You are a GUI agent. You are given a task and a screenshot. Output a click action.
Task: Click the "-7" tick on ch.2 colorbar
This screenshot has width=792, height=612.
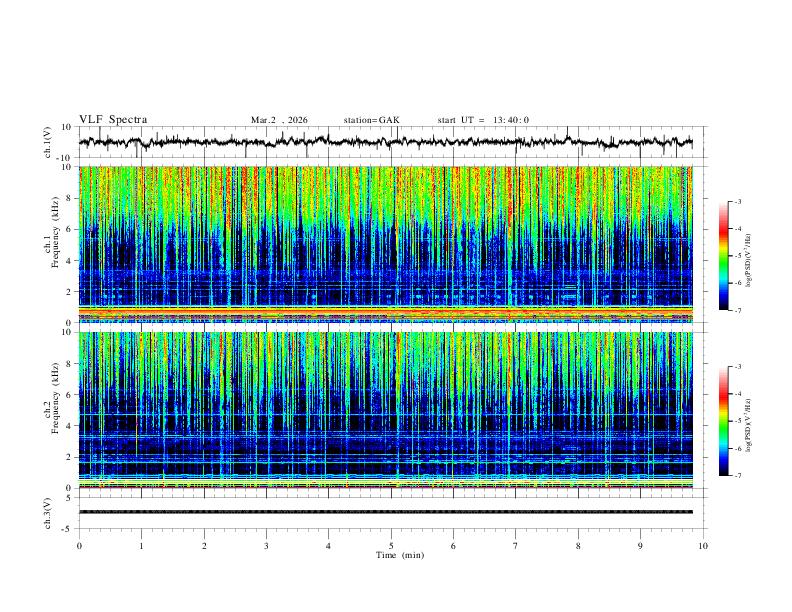pyautogui.click(x=737, y=476)
